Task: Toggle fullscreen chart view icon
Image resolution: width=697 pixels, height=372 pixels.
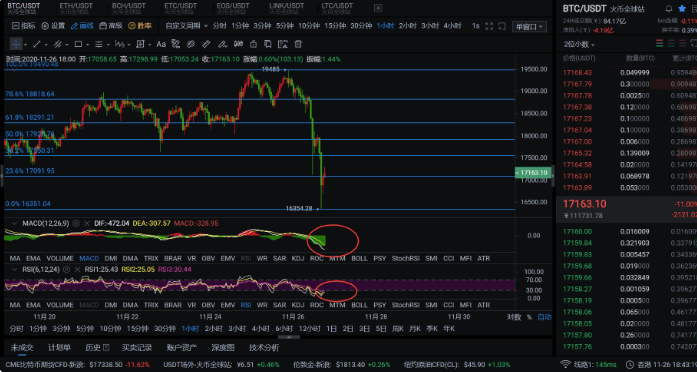Action: [489, 26]
